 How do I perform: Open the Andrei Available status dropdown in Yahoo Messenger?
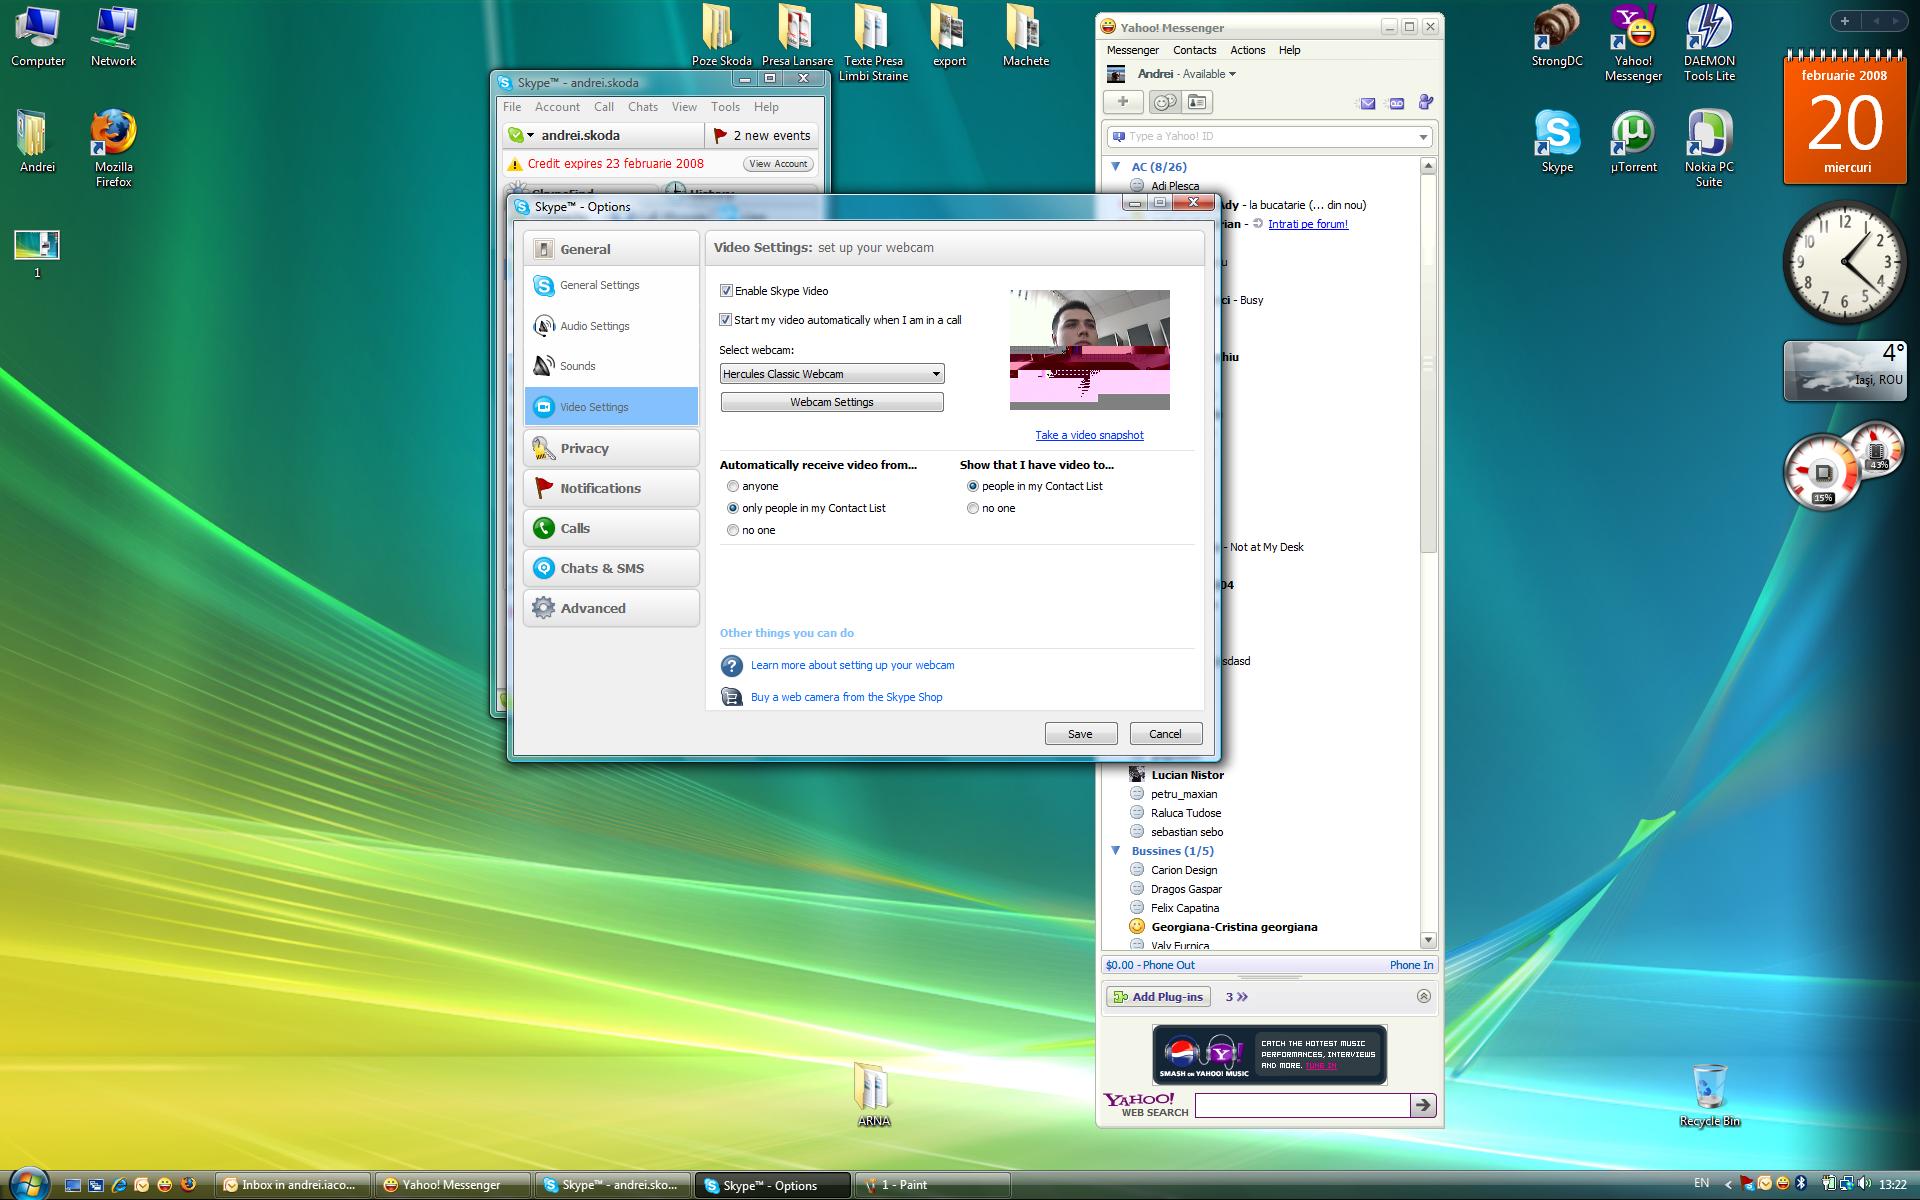(x=1187, y=74)
